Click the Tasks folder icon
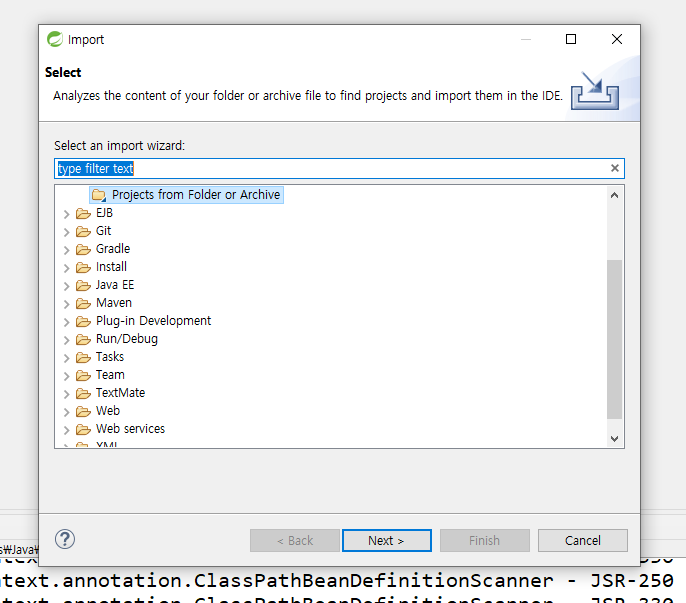Image resolution: width=686 pixels, height=603 pixels. 83,358
